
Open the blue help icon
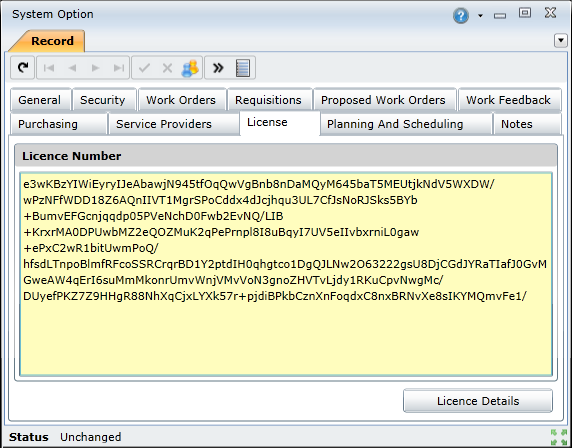[461, 16]
